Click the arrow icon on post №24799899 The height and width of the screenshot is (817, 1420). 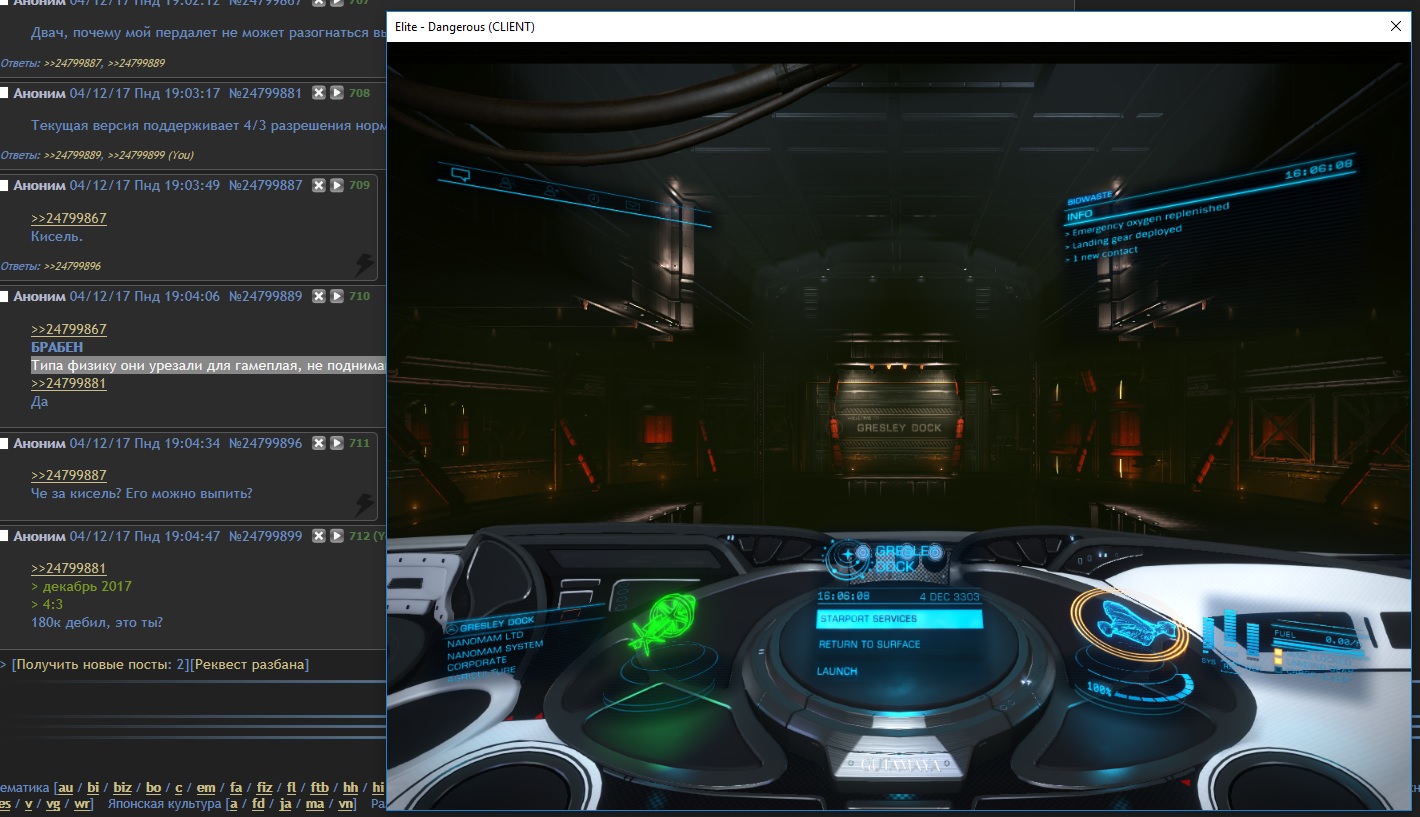click(337, 536)
